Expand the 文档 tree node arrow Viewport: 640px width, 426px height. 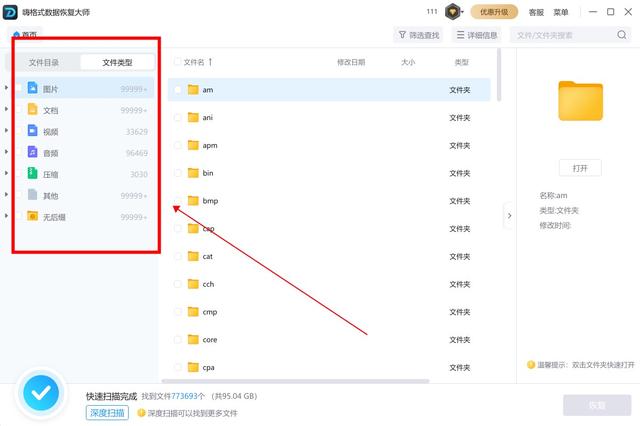coord(6,109)
